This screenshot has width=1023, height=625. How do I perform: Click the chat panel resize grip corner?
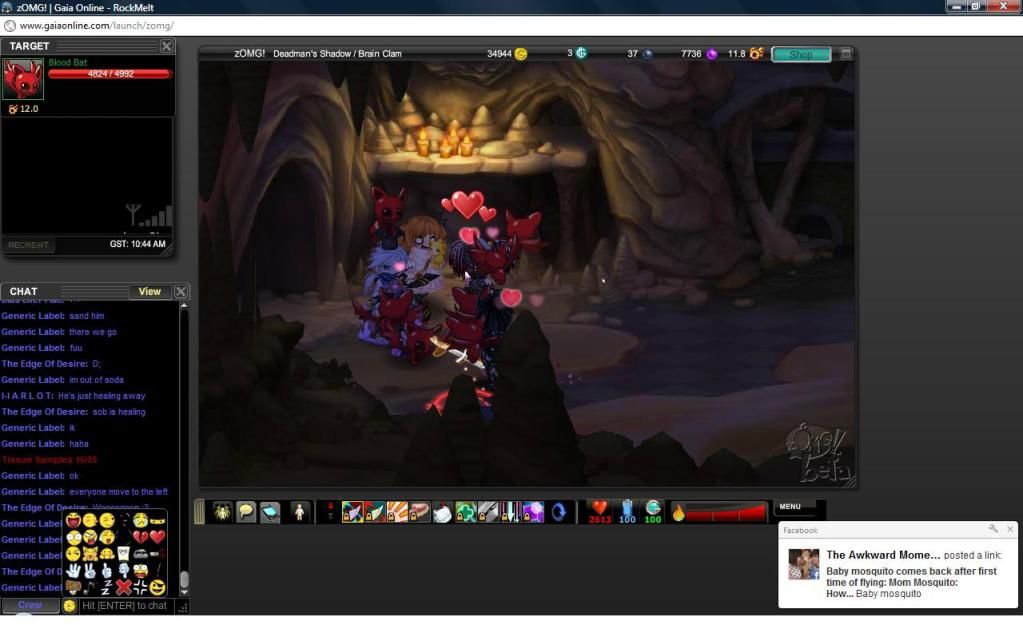183,607
